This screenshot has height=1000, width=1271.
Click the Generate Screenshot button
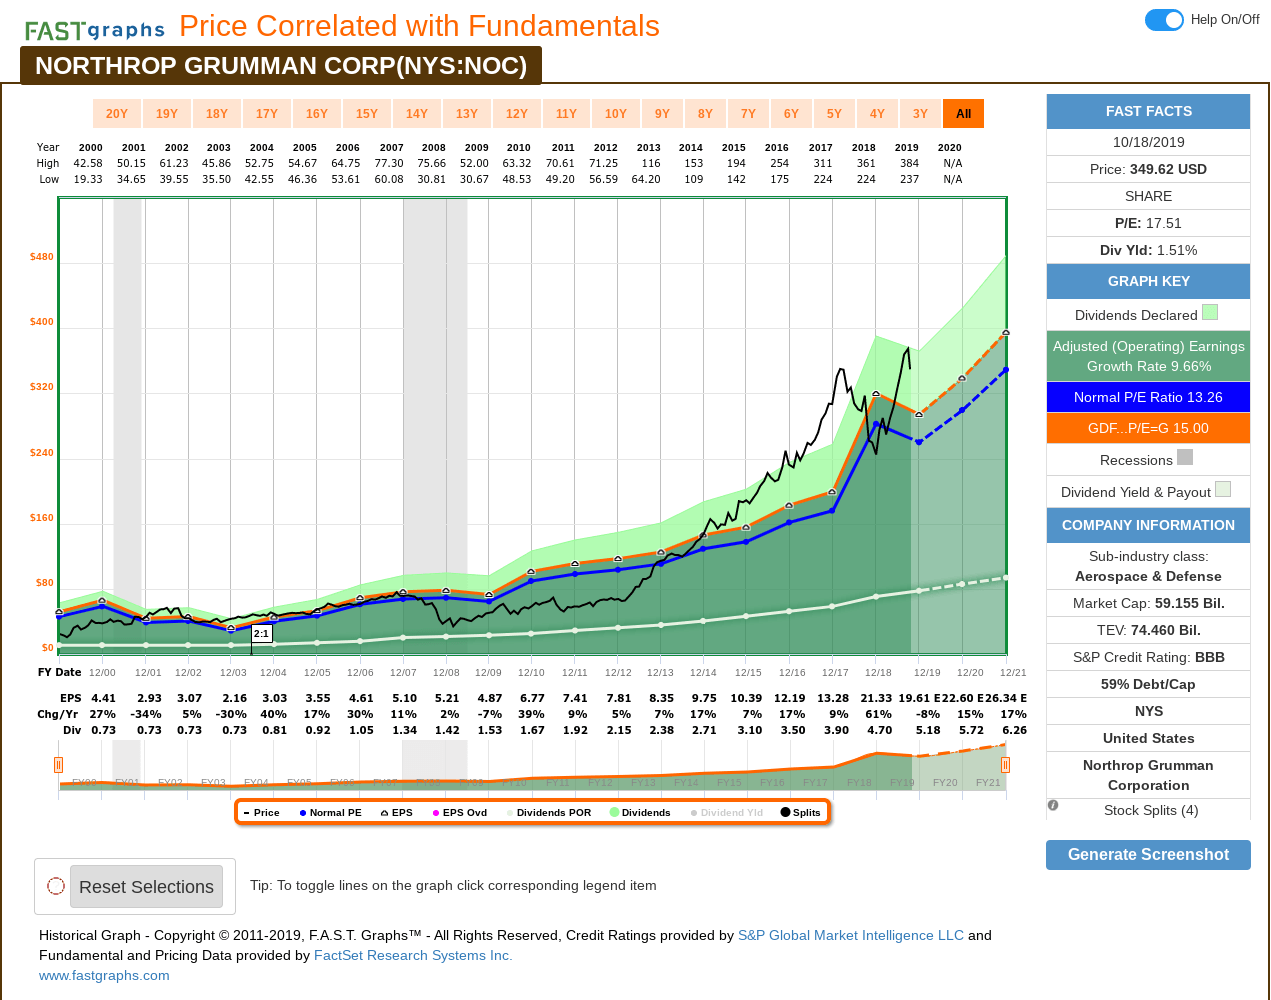[x=1148, y=855]
